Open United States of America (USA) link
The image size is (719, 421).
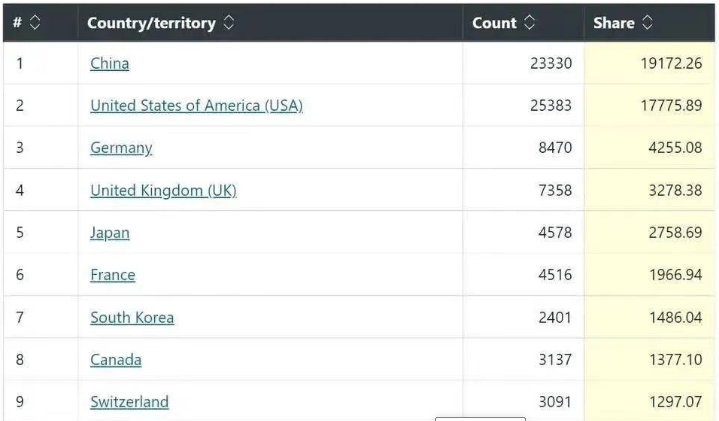point(196,105)
